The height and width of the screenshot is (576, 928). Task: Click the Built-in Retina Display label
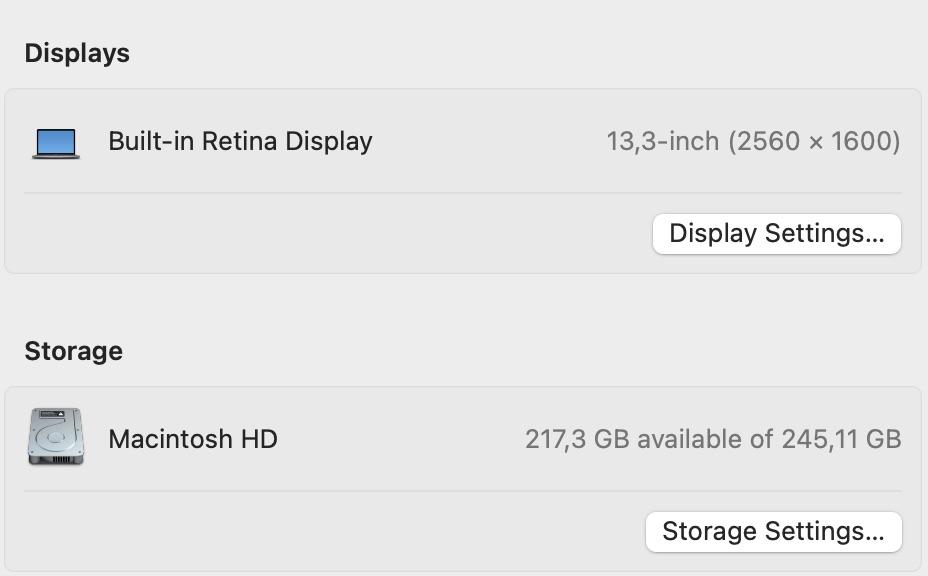pos(240,141)
